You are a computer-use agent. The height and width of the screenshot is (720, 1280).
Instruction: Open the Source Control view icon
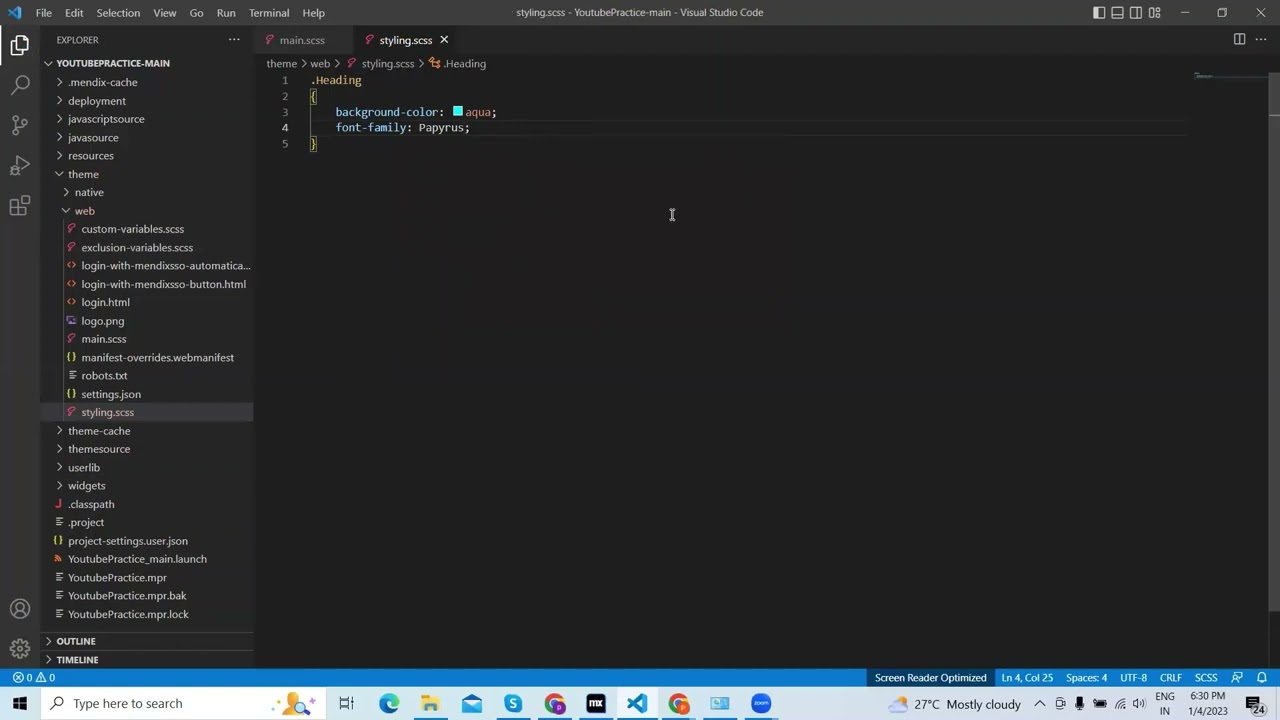tap(20, 125)
